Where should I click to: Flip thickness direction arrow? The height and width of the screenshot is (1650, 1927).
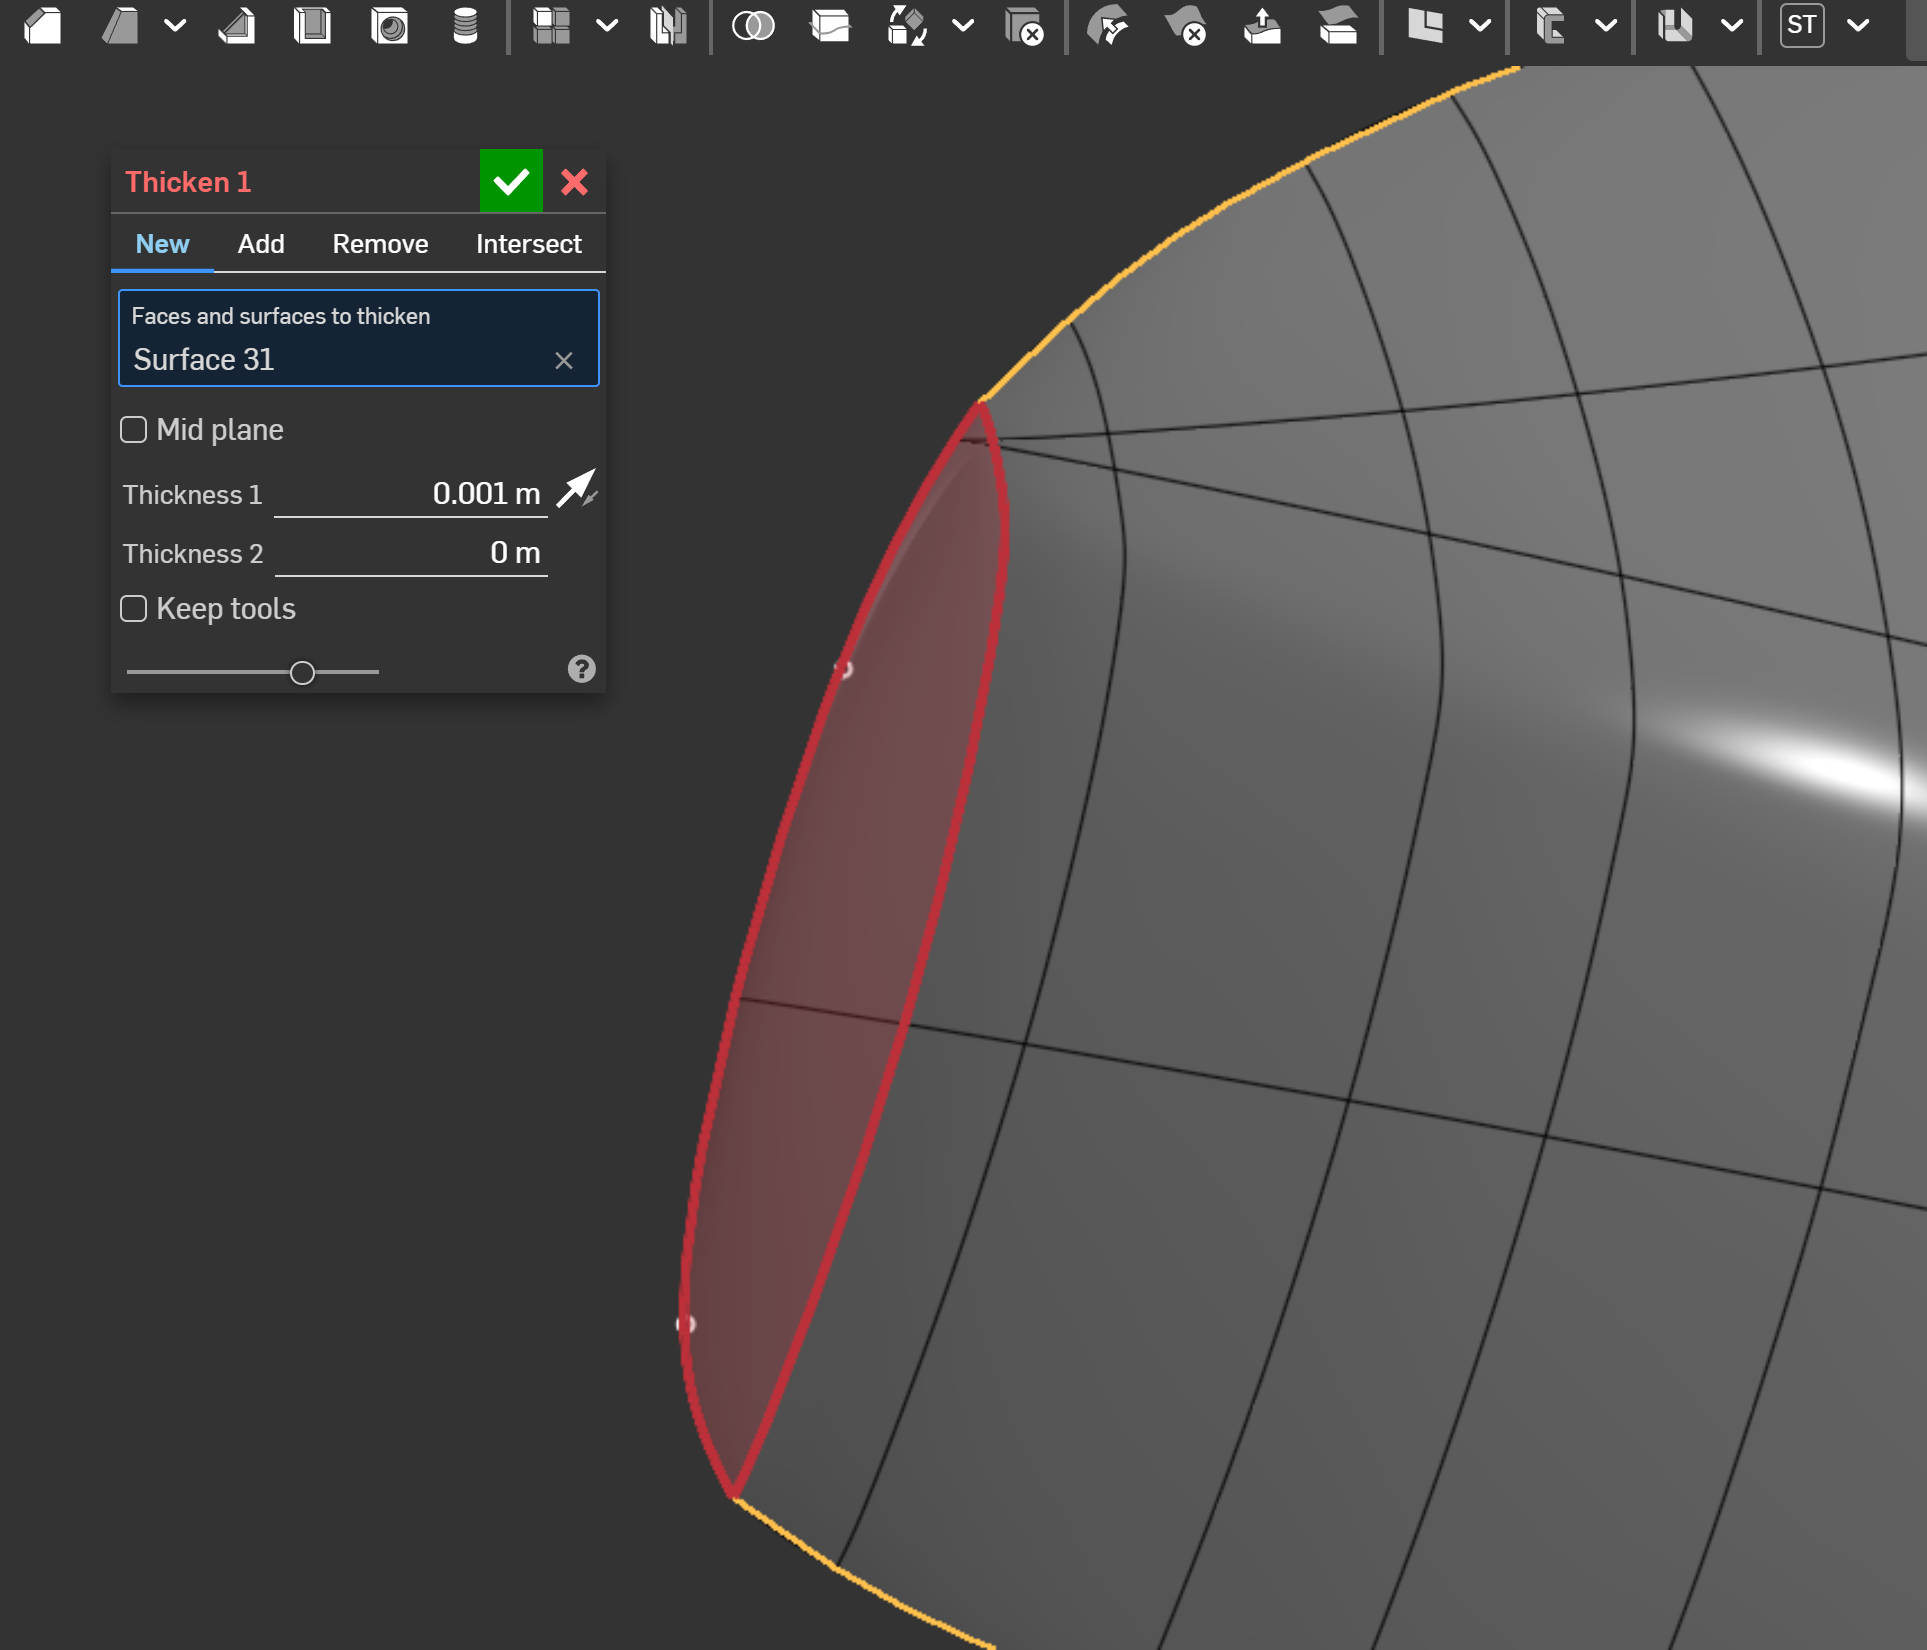point(577,489)
